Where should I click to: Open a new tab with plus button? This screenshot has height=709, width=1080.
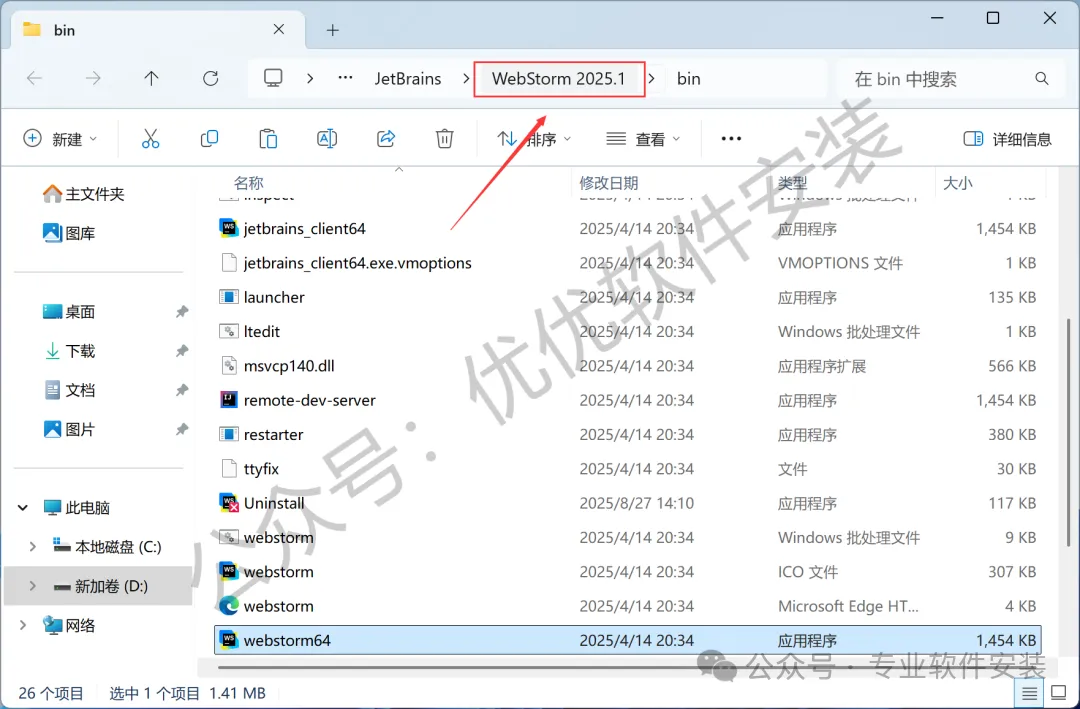pyautogui.click(x=333, y=30)
